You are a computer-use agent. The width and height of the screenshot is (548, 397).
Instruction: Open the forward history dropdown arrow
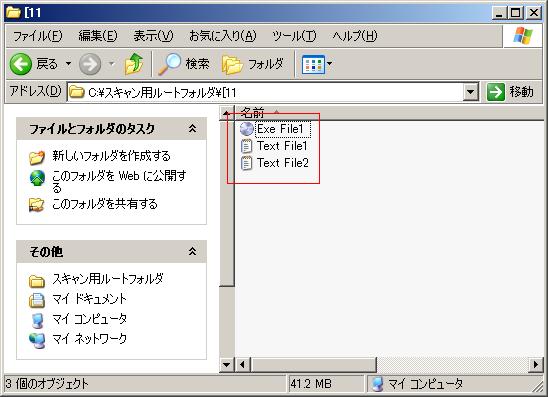(x=111, y=64)
